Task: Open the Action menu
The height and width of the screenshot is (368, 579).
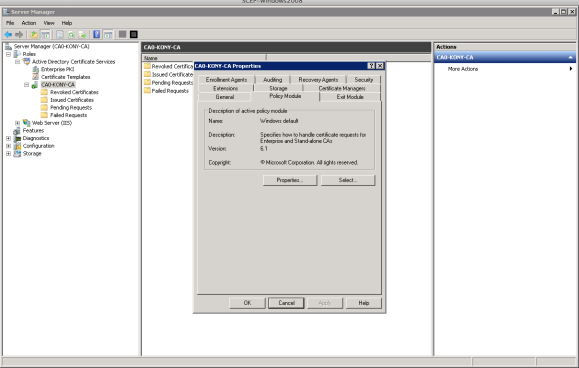Action: pos(29,23)
